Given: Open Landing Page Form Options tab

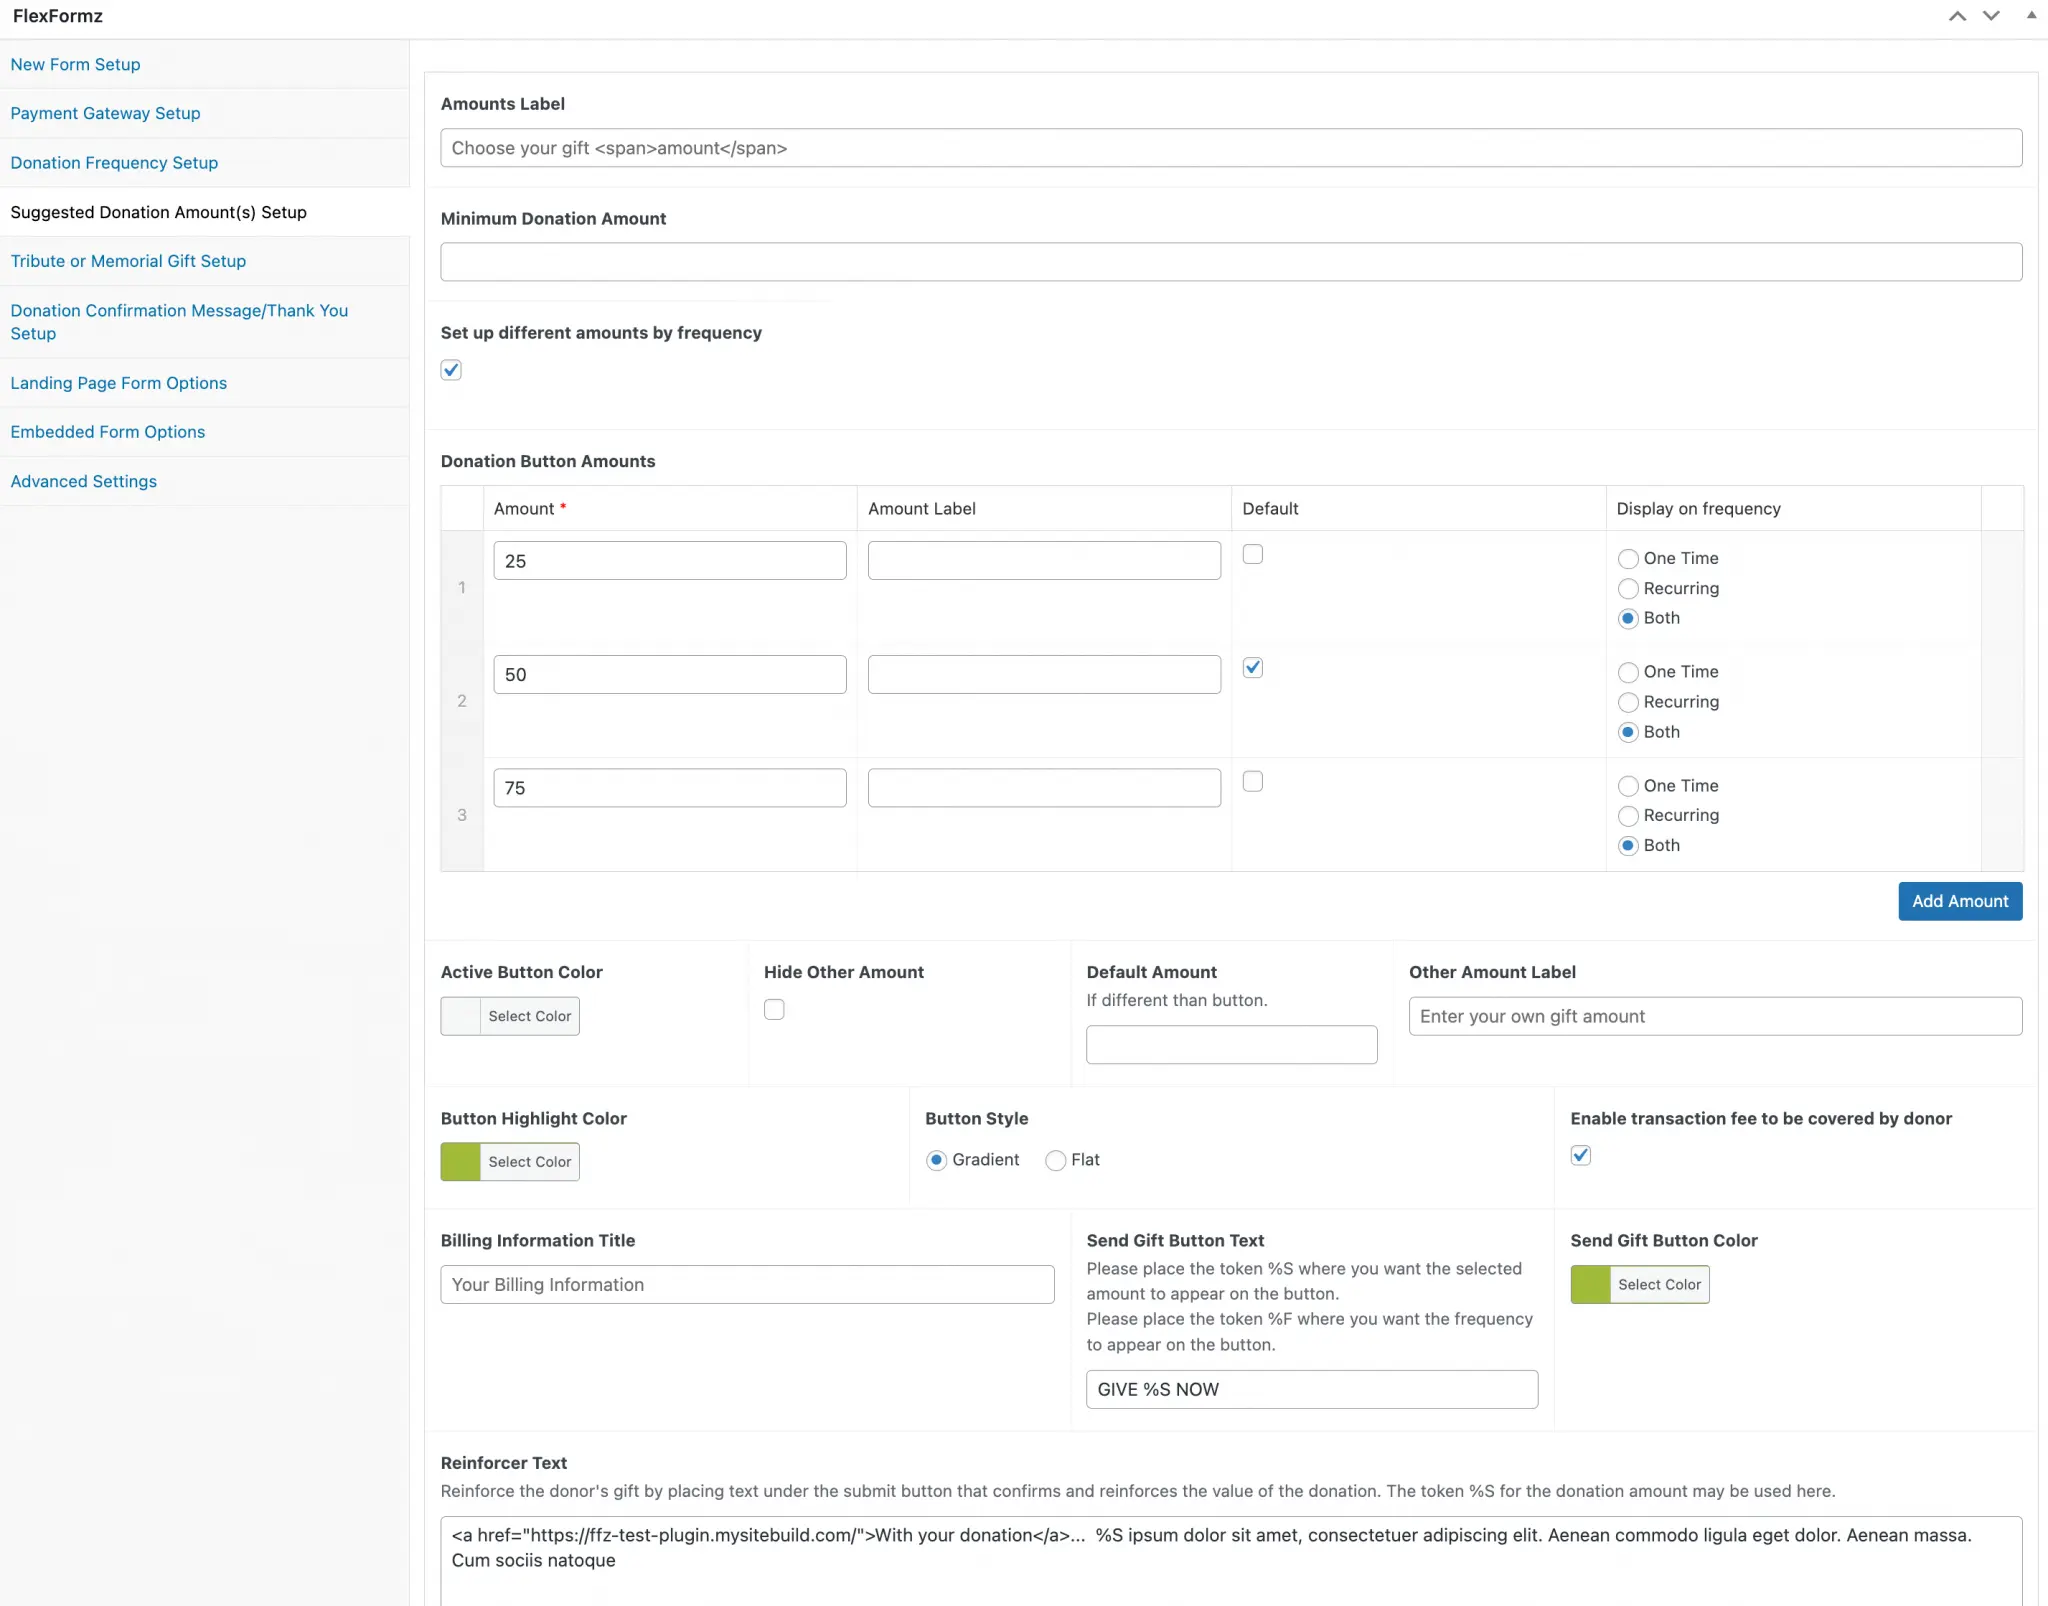Looking at the screenshot, I should point(118,383).
